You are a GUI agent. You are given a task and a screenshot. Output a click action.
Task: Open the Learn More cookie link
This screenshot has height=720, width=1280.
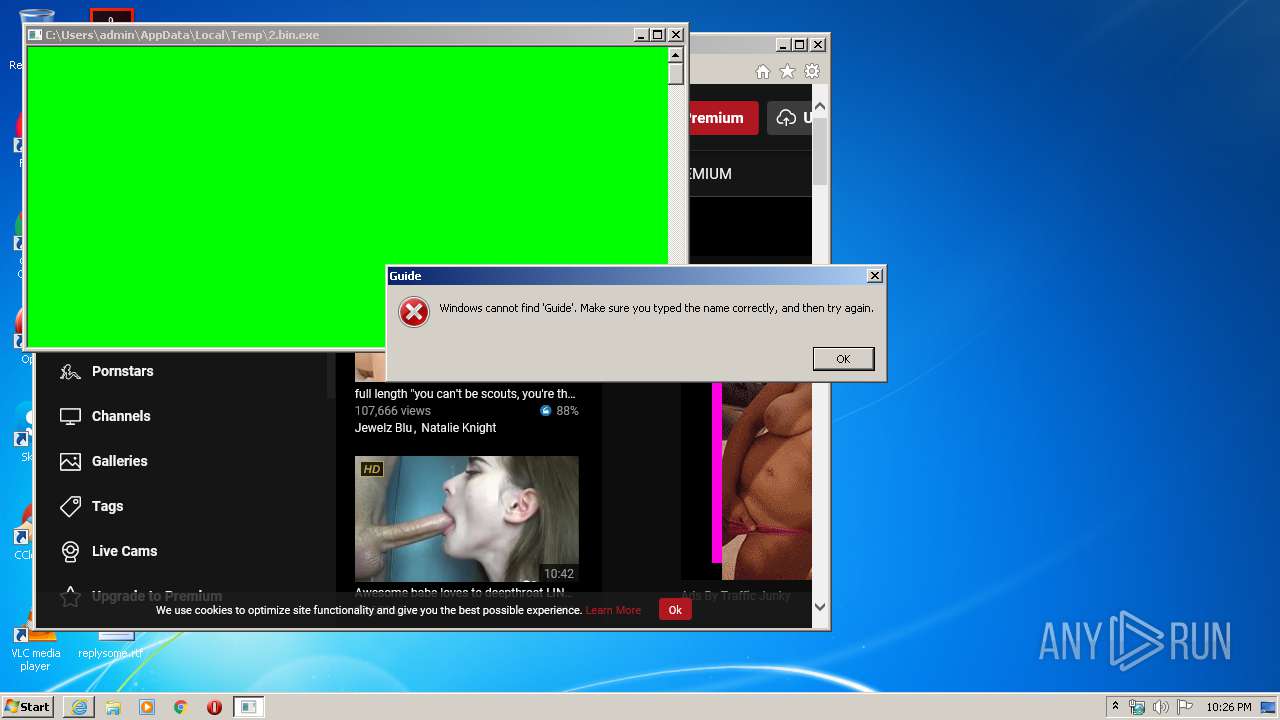pos(613,610)
